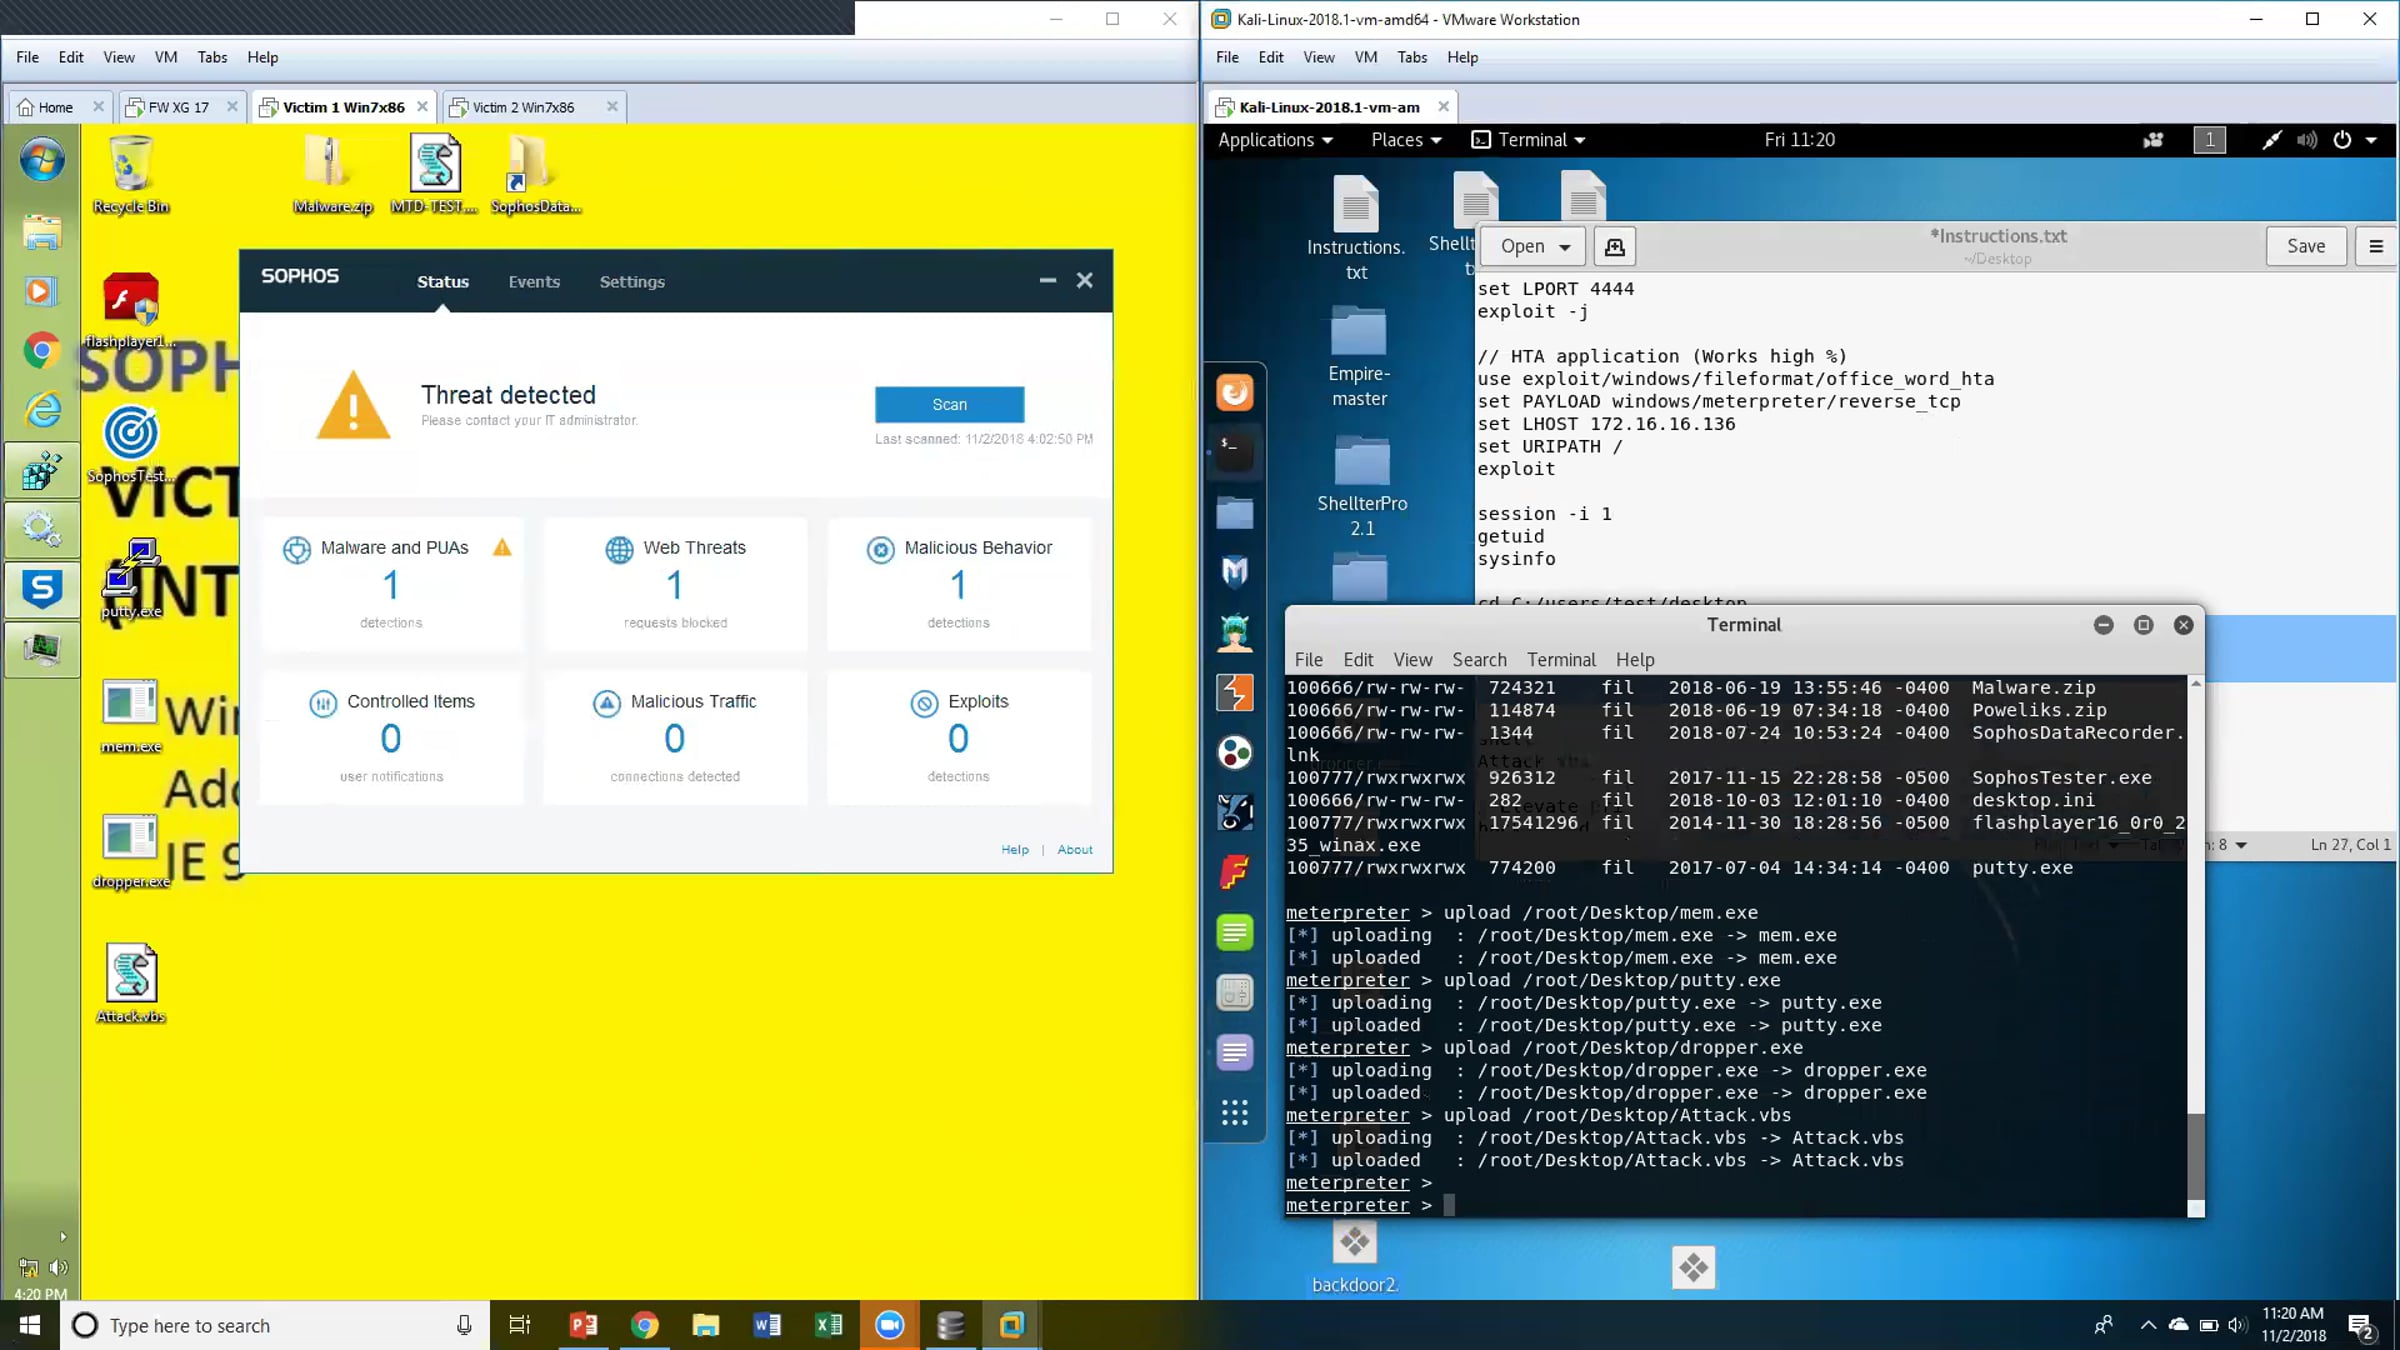Open the Kali Applications menu

[1275, 140]
